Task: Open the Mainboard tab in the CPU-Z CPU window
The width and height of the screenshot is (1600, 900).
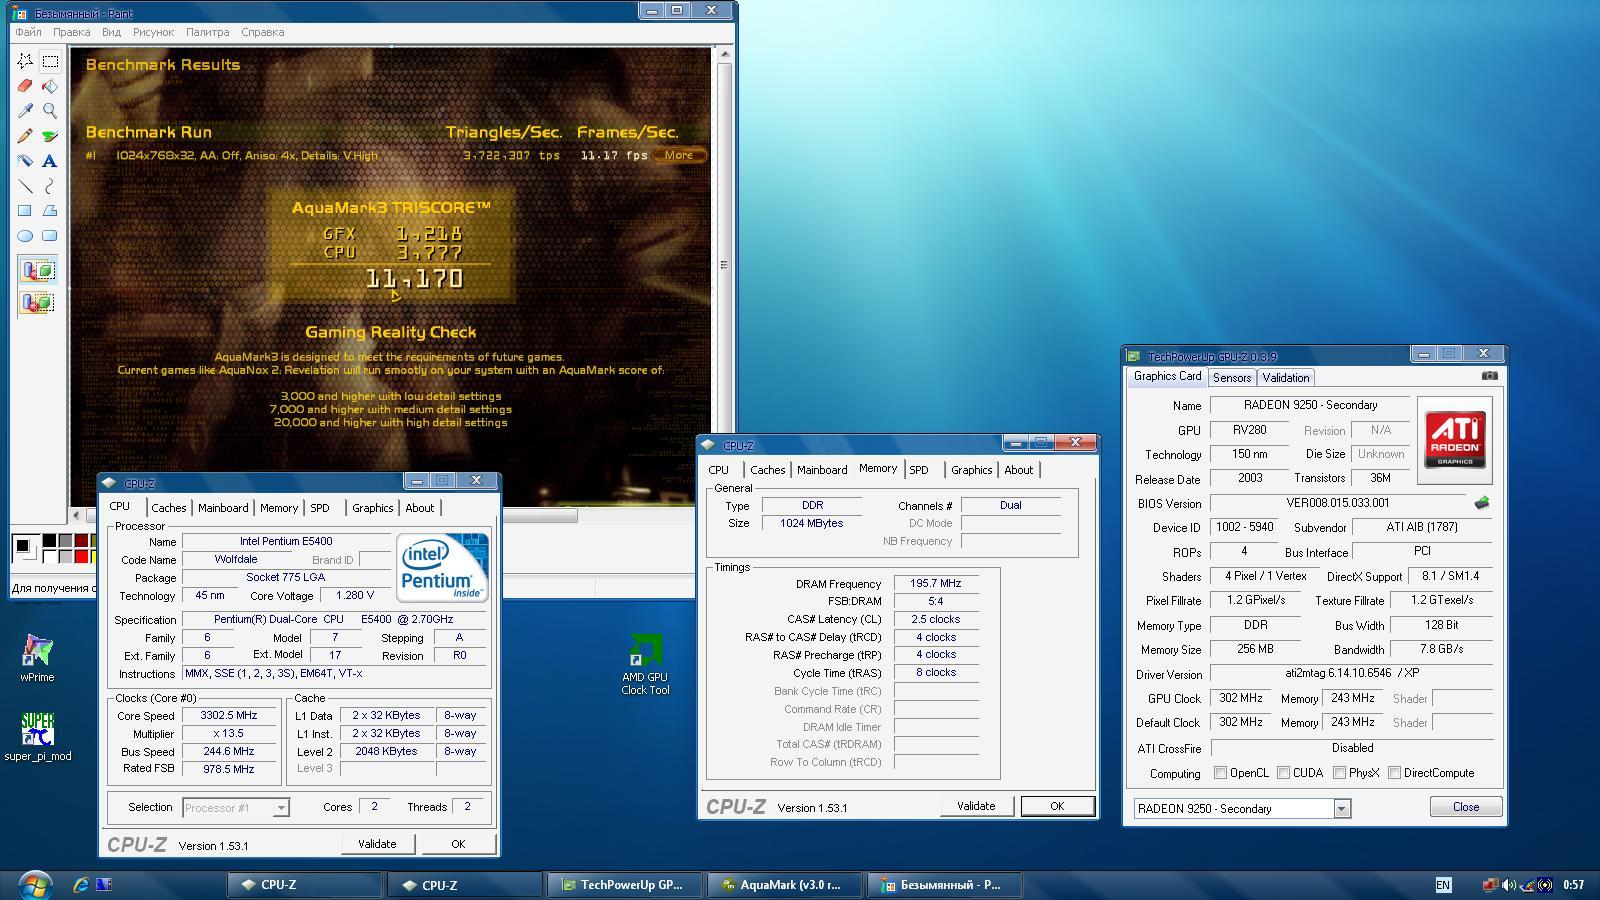Action: coord(223,508)
